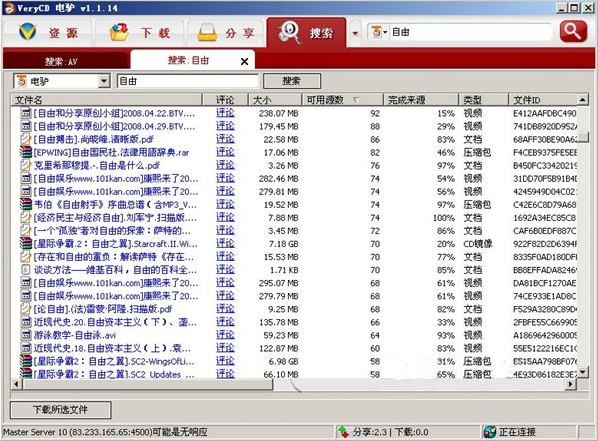Click video icon of 游泳教学-自由泳.avi
The height and width of the screenshot is (441, 598).
click(x=26, y=335)
